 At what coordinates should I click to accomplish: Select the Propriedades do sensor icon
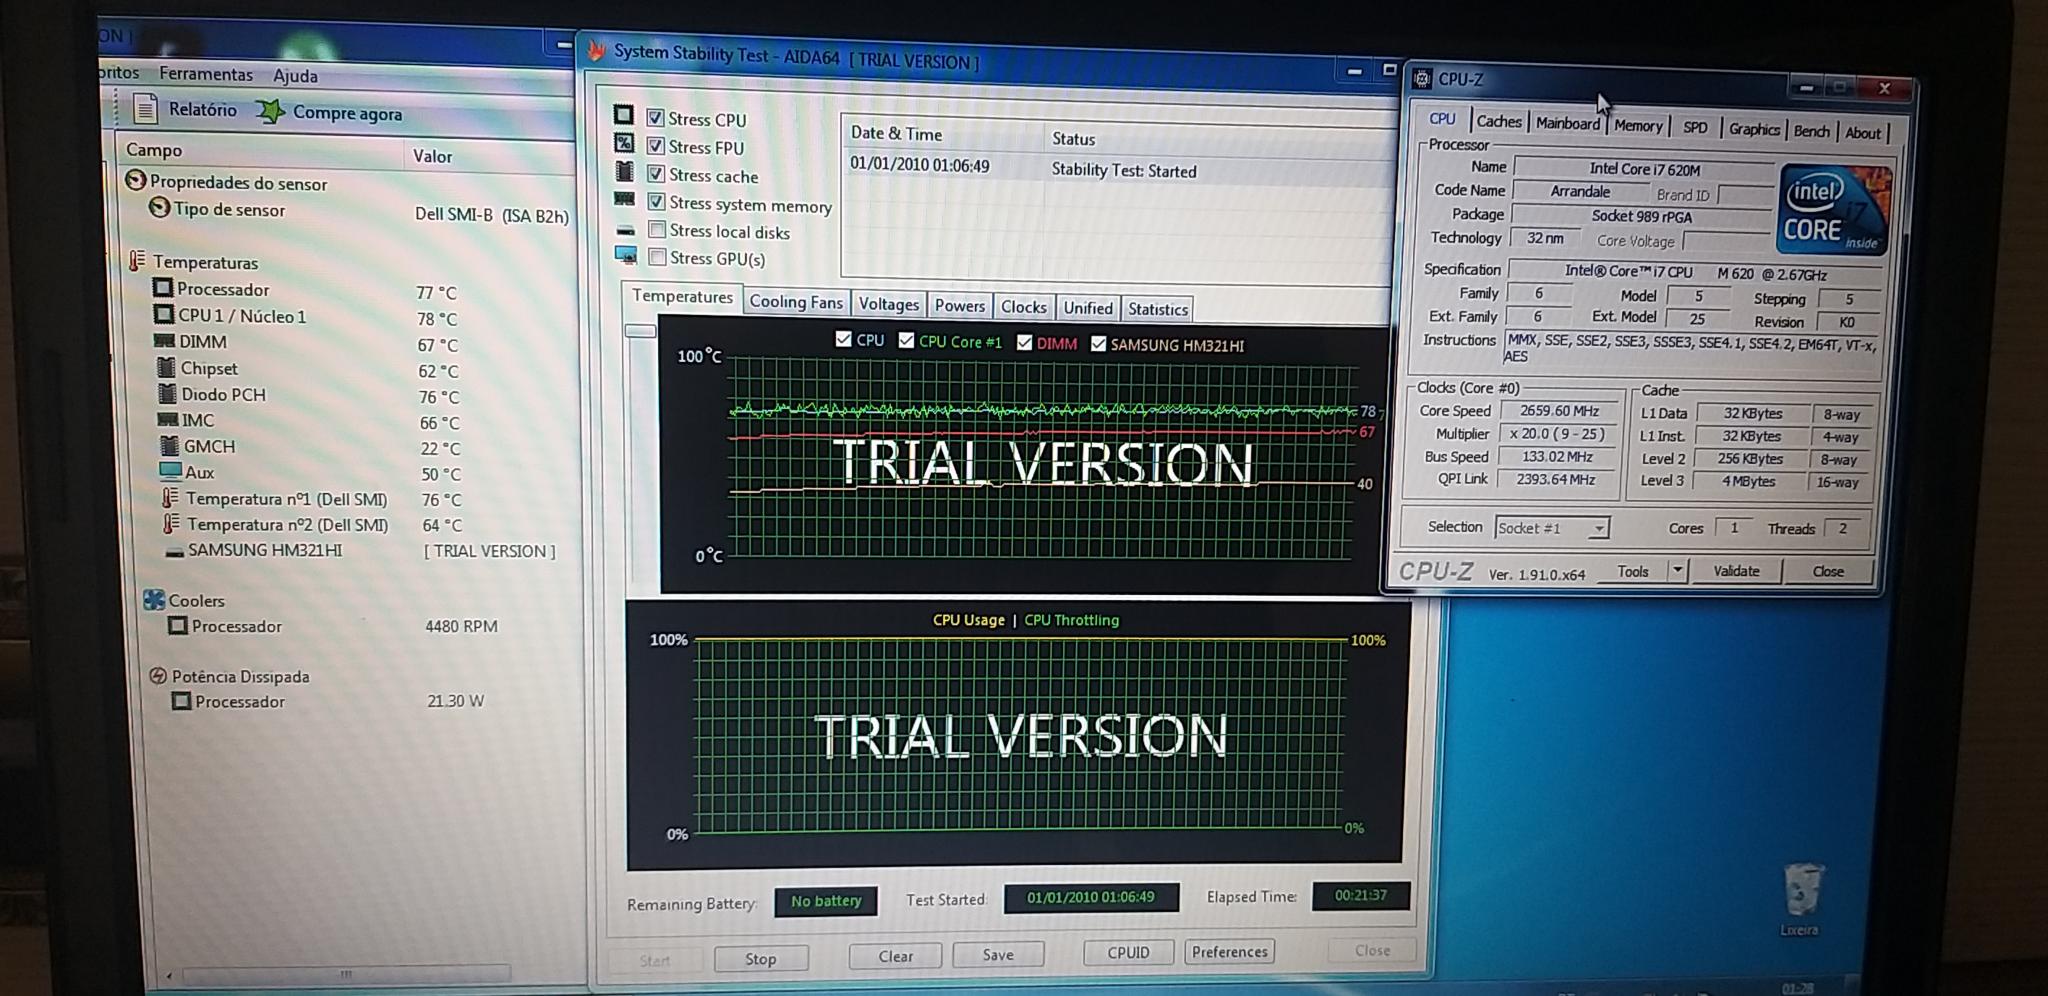(x=135, y=181)
